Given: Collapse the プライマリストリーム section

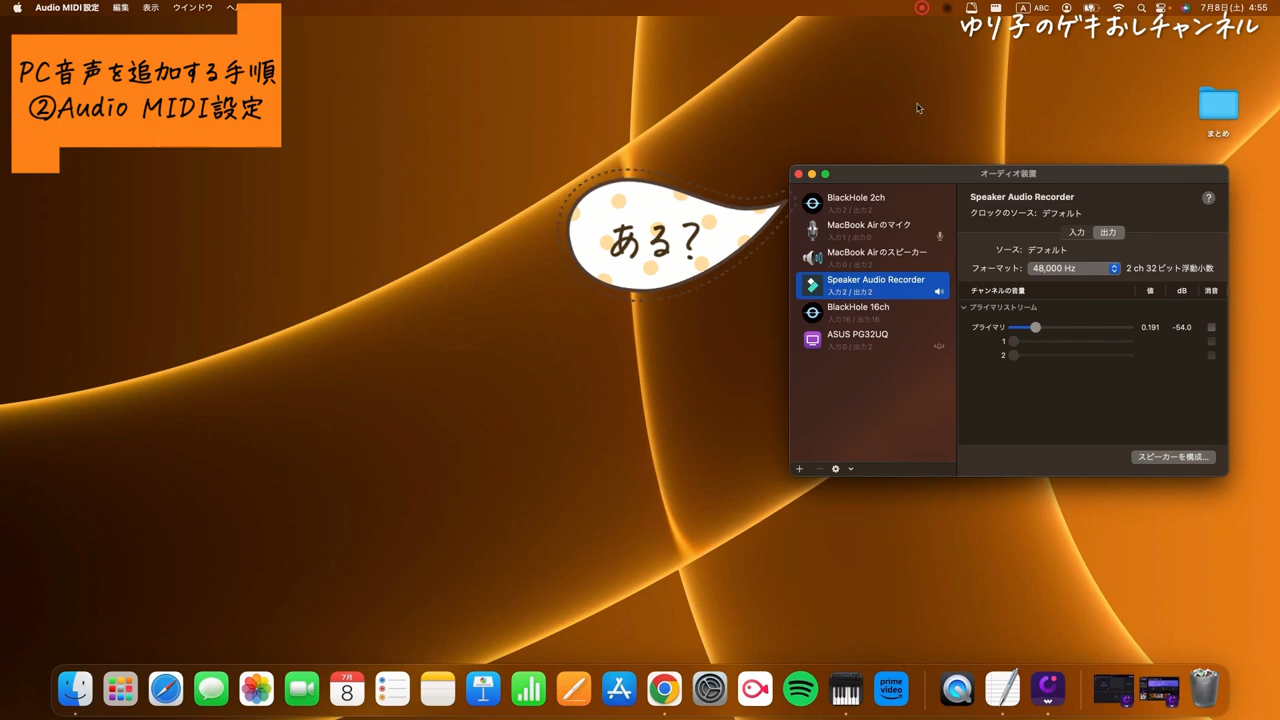Looking at the screenshot, I should click(964, 308).
